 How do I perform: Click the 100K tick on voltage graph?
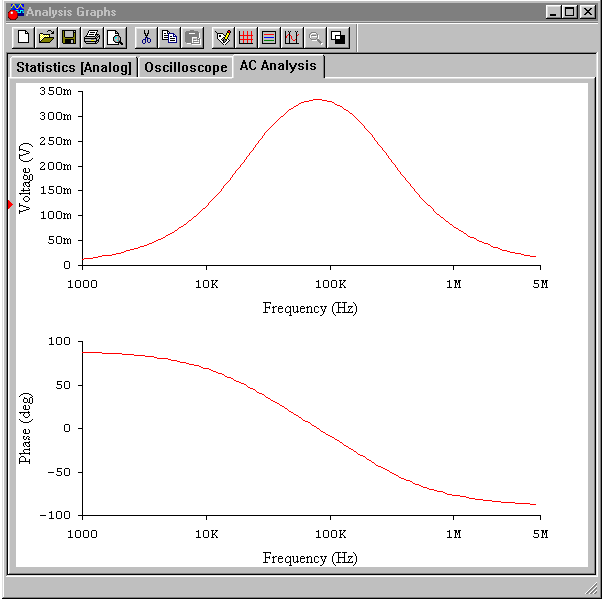click(330, 284)
